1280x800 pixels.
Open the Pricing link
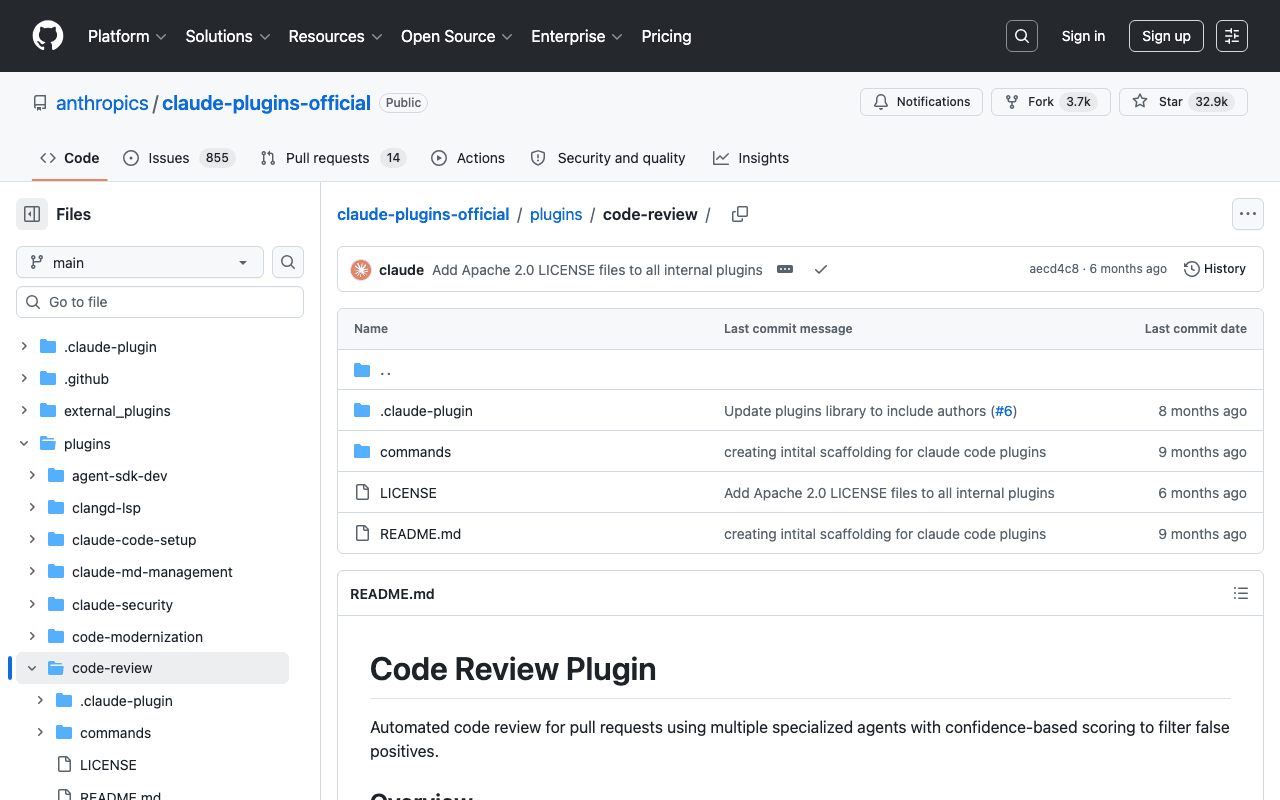pos(666,36)
